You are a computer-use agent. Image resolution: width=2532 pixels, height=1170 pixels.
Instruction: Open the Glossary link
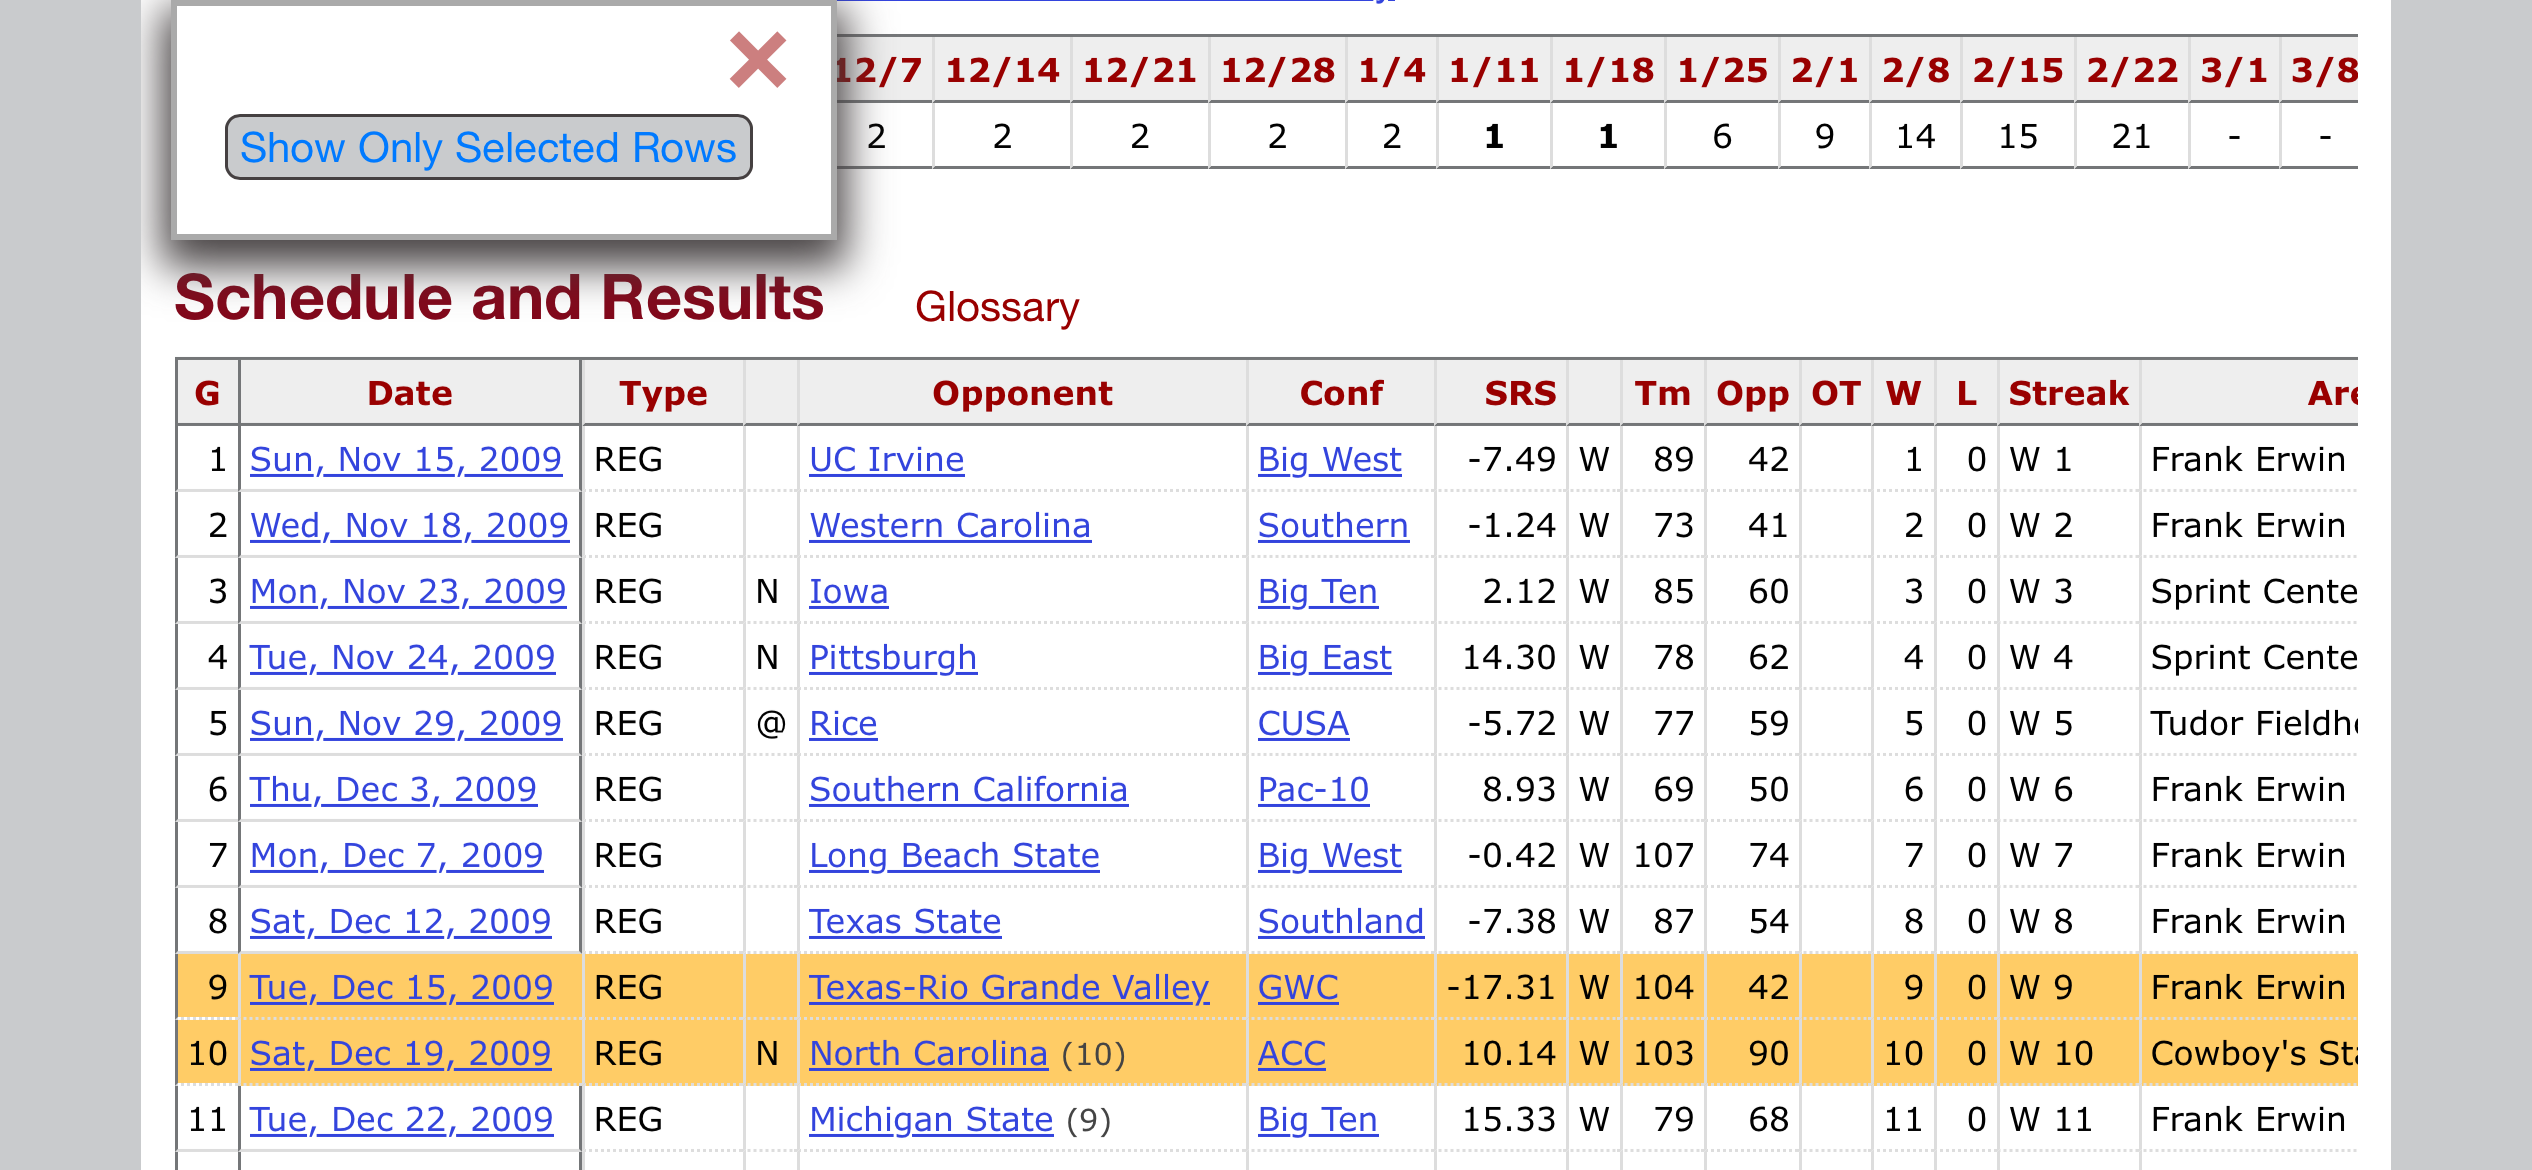click(x=996, y=307)
